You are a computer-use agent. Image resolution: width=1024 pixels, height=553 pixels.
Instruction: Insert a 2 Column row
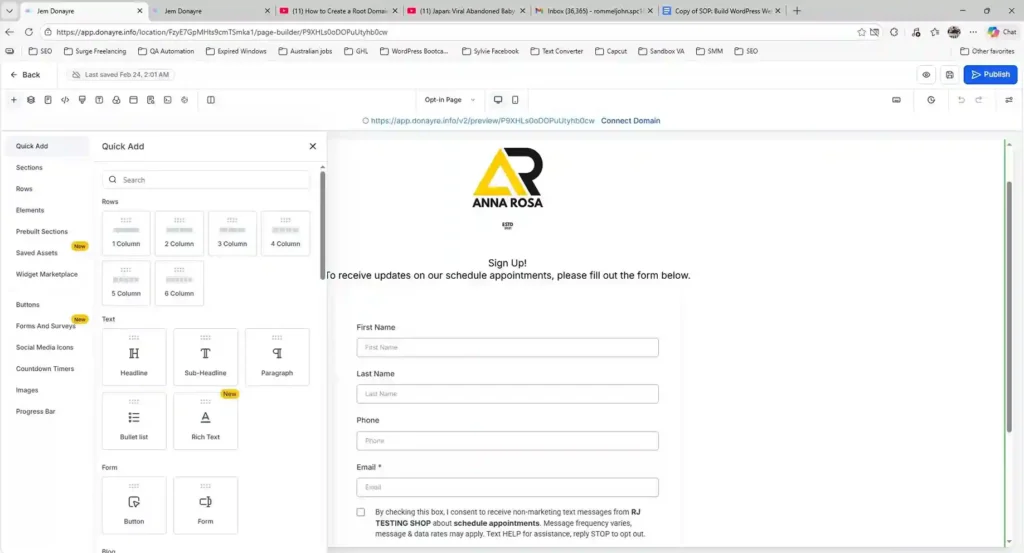coord(179,233)
